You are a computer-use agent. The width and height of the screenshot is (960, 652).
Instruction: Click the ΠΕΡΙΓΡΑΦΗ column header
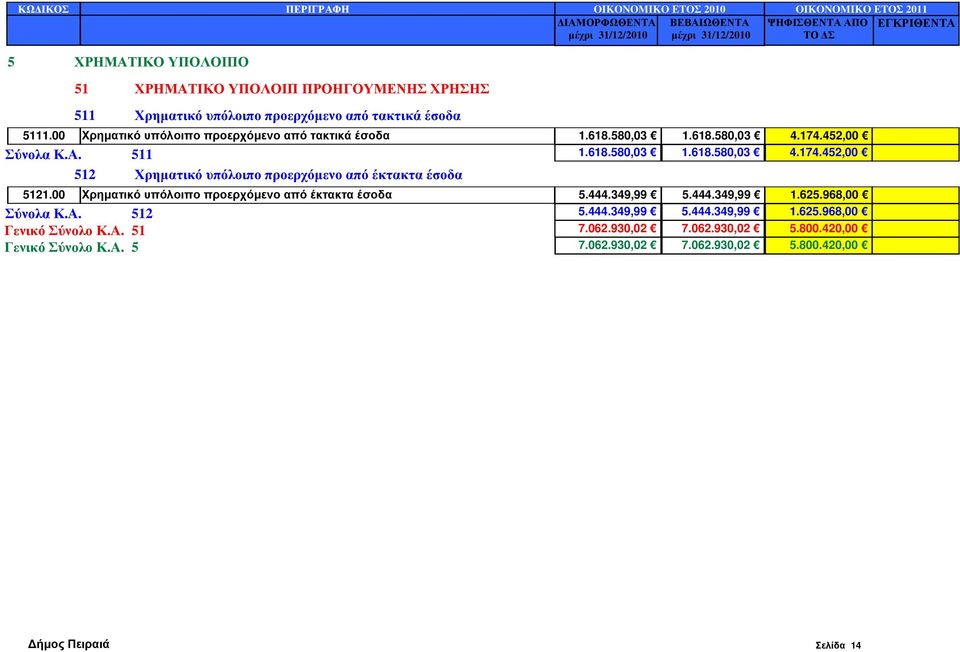pos(317,9)
